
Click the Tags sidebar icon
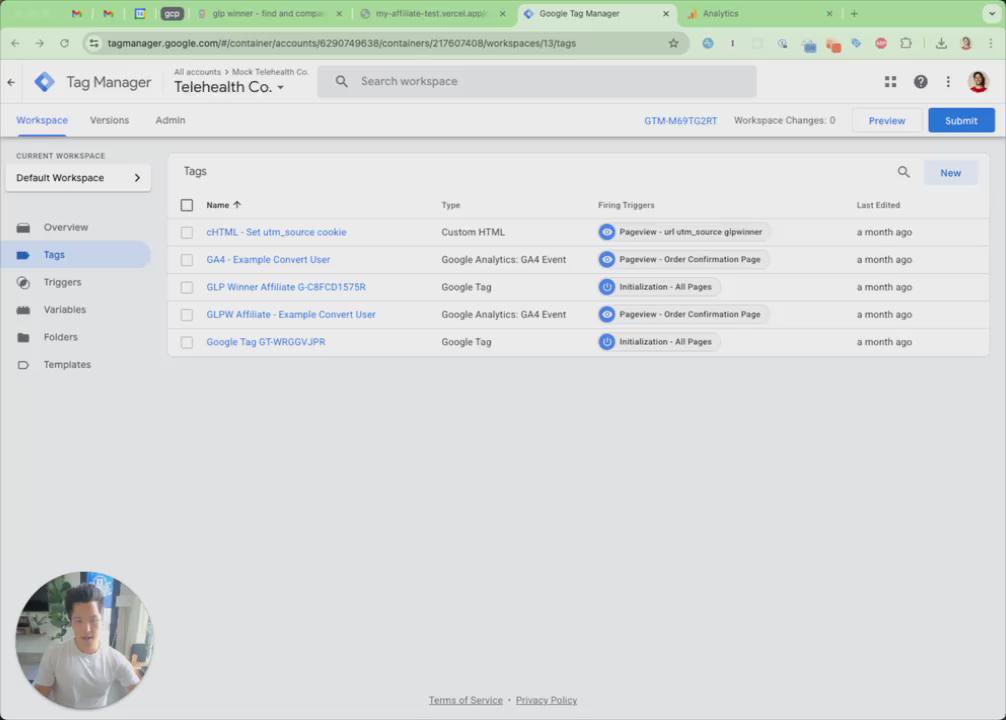23,255
